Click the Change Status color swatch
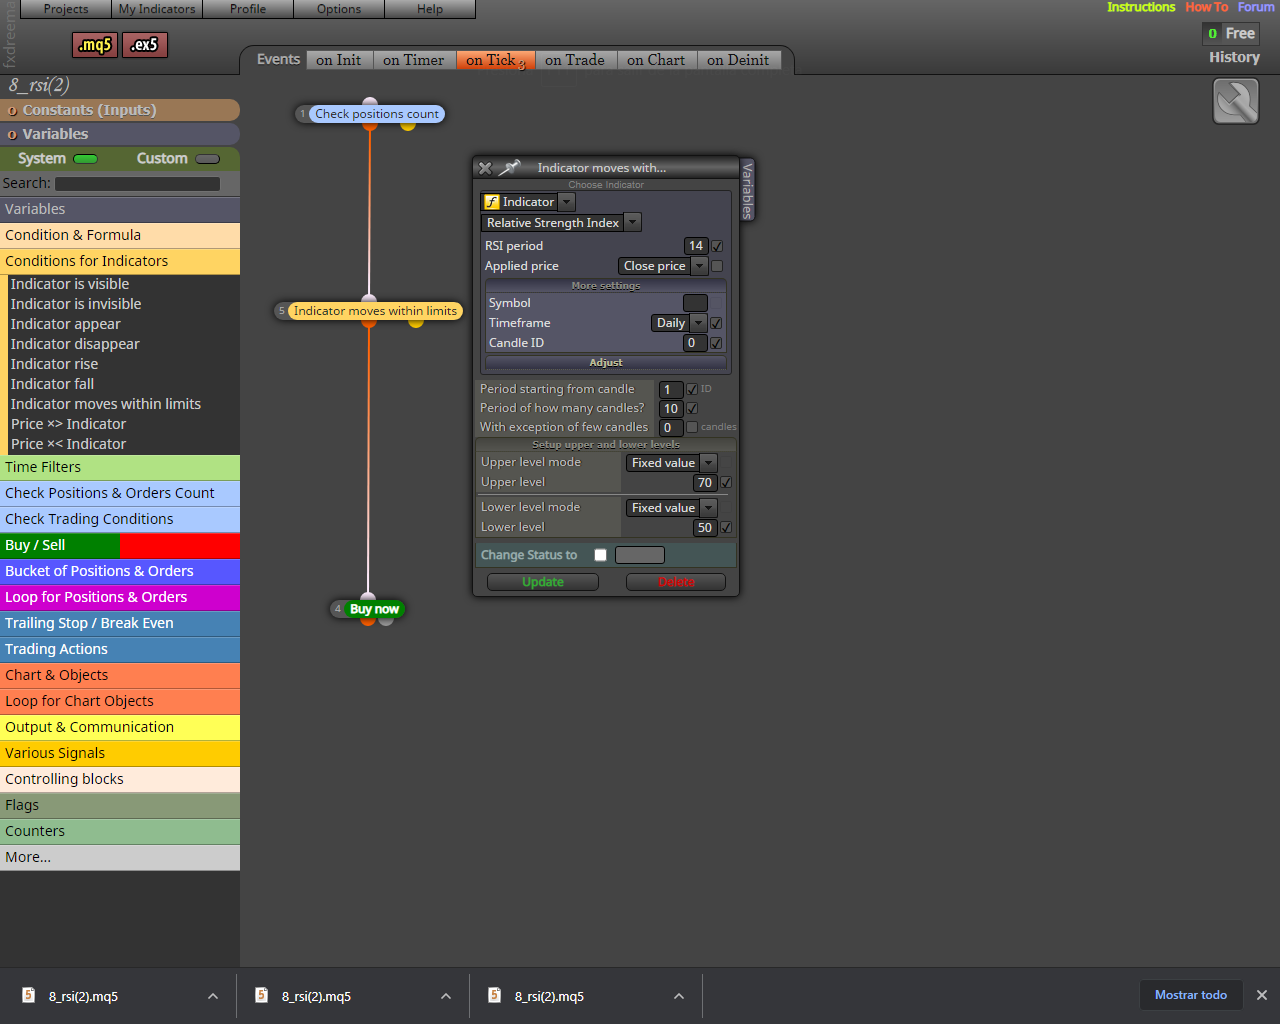The image size is (1280, 1024). click(640, 555)
